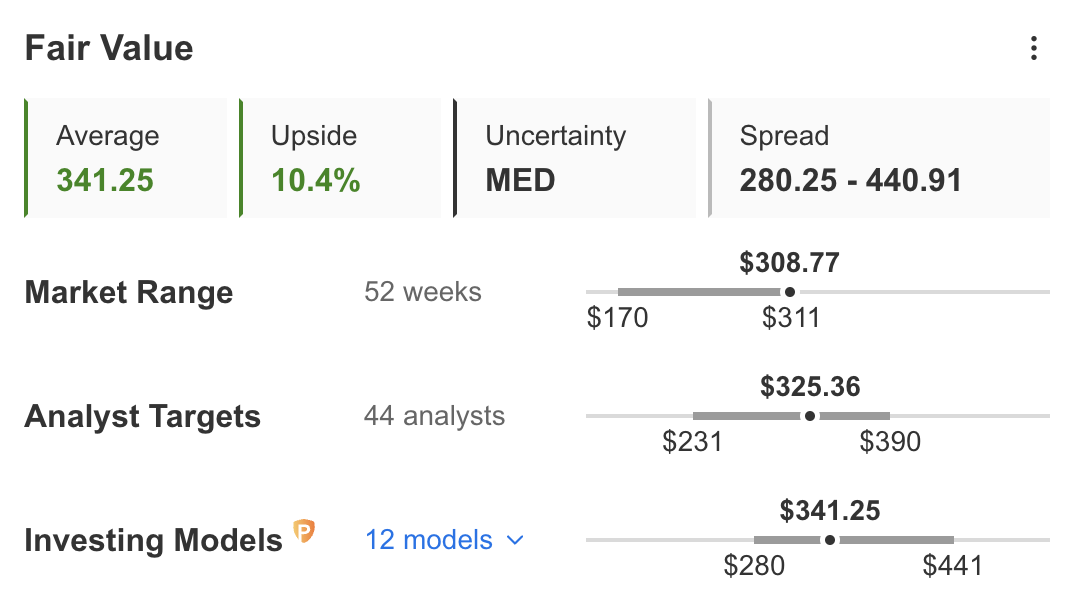Screen dimensions: 1068x595
Task: Click the Market Range label
Action: (129, 293)
